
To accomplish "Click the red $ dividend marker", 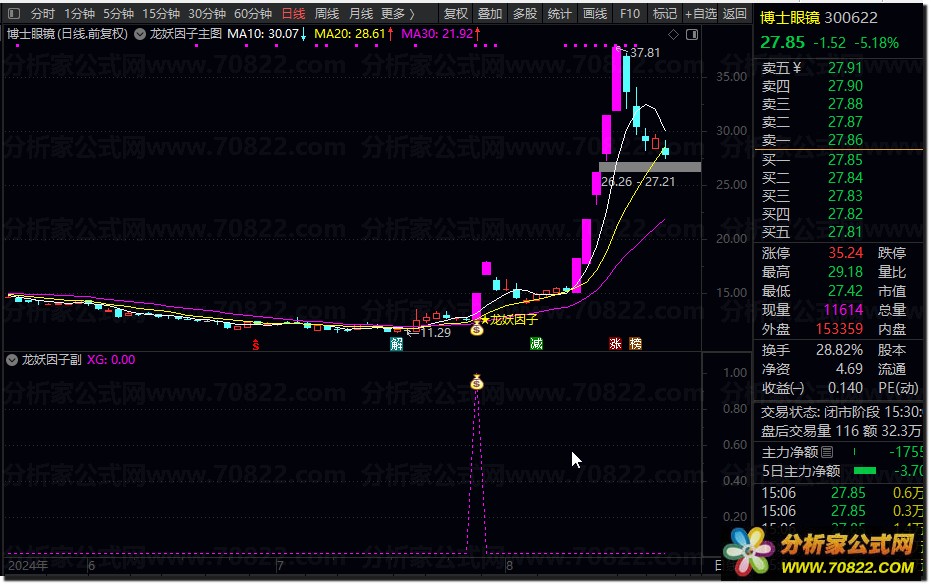I will coord(256,344).
